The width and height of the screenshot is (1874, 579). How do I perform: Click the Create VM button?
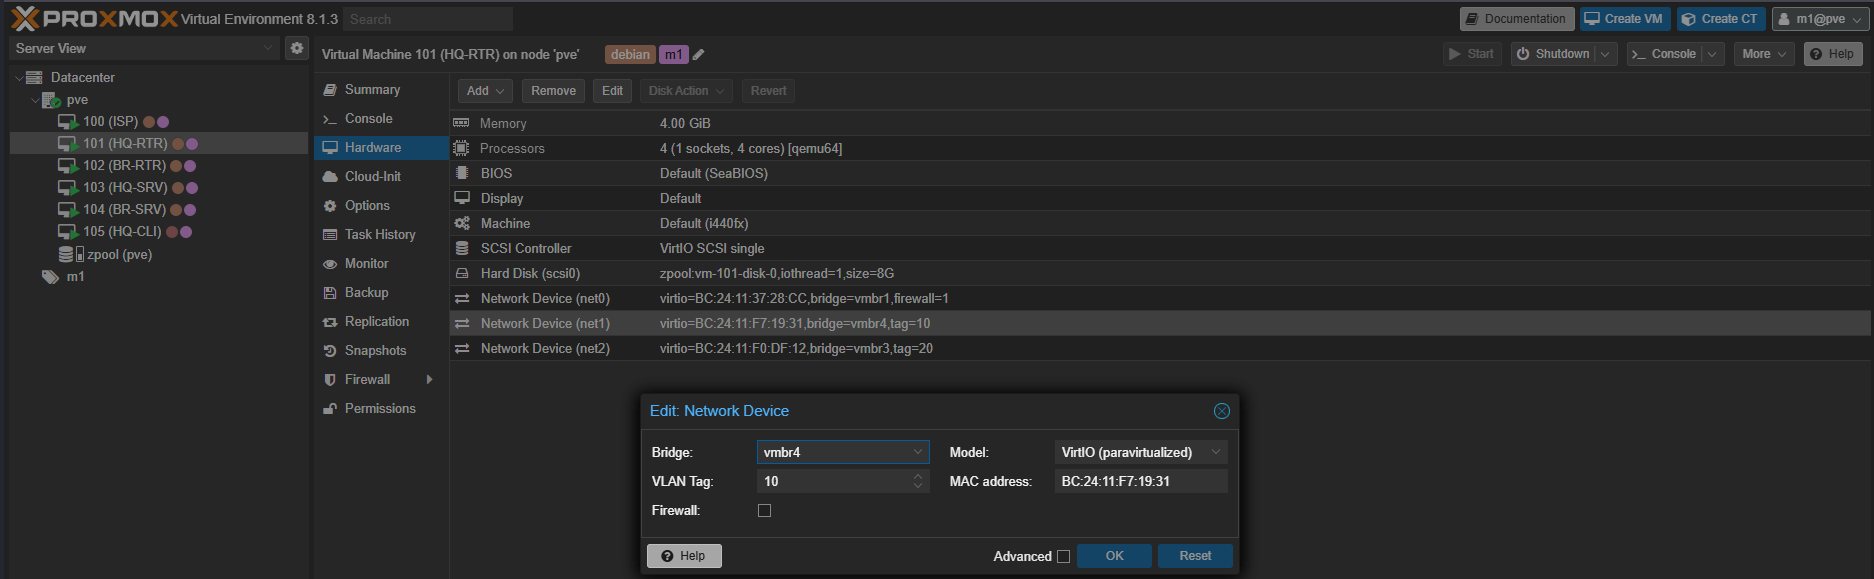coord(1623,19)
